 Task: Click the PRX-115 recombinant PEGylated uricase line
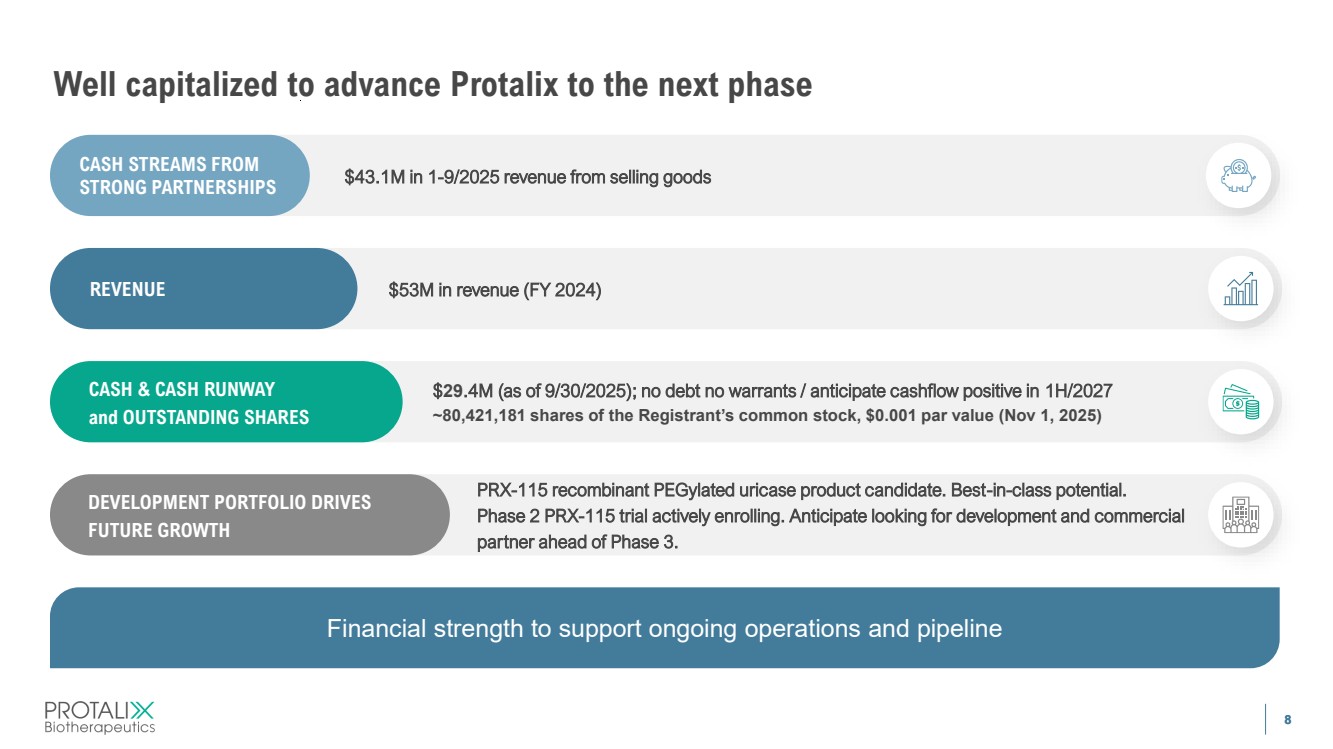[x=802, y=491]
